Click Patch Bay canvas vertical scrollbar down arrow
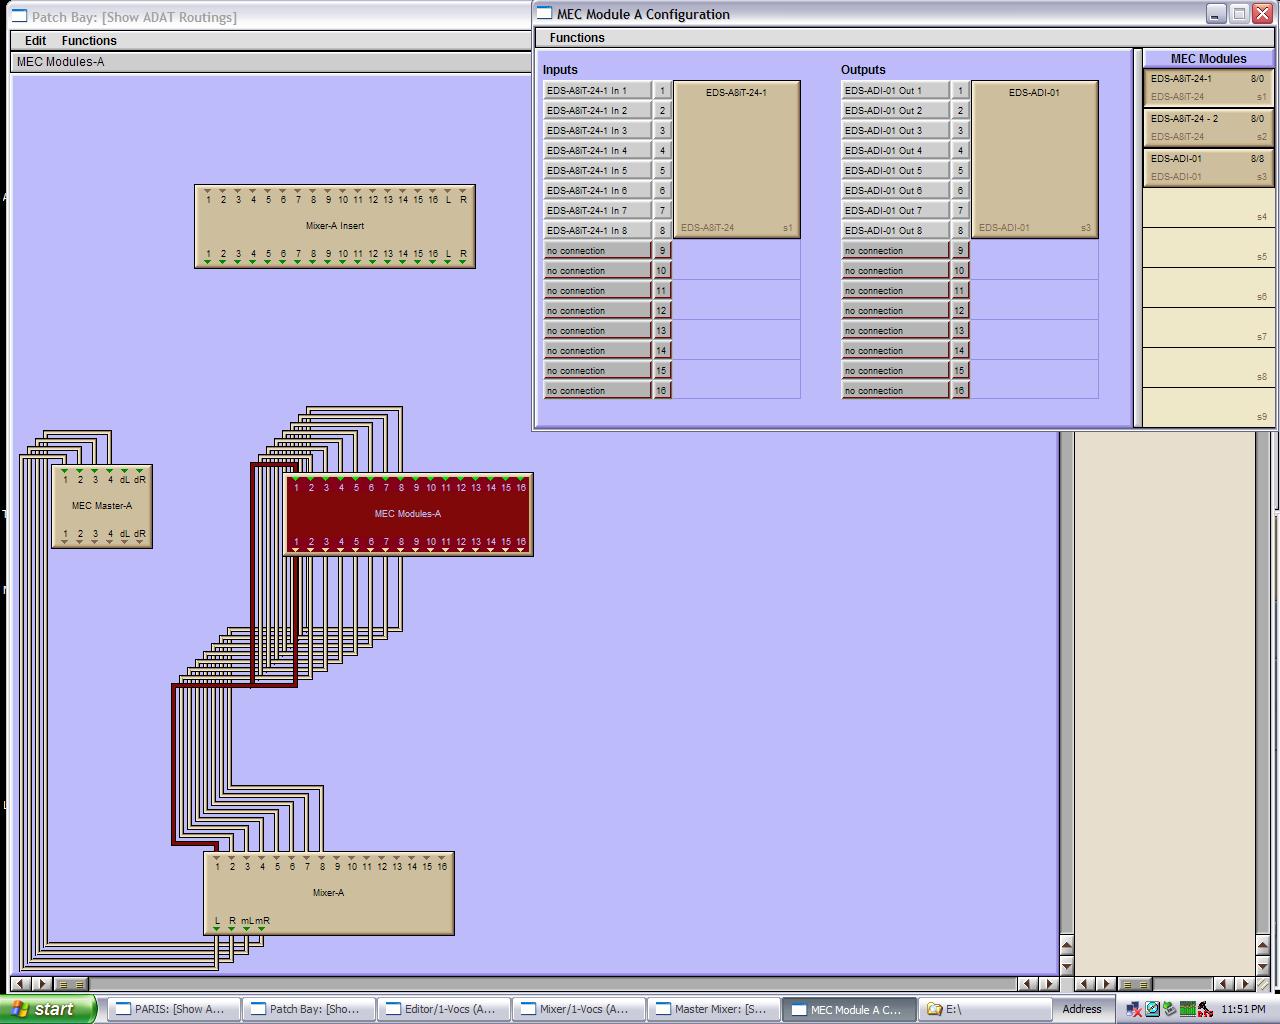1280x1024 pixels. pos(1066,966)
